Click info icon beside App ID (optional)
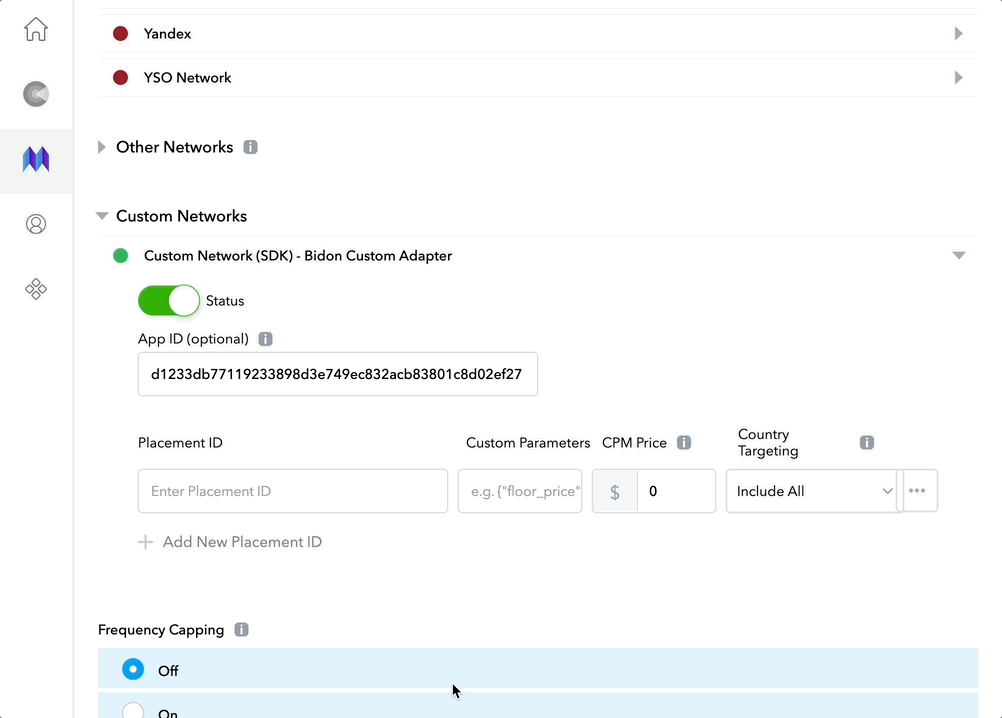1002x718 pixels. point(265,339)
